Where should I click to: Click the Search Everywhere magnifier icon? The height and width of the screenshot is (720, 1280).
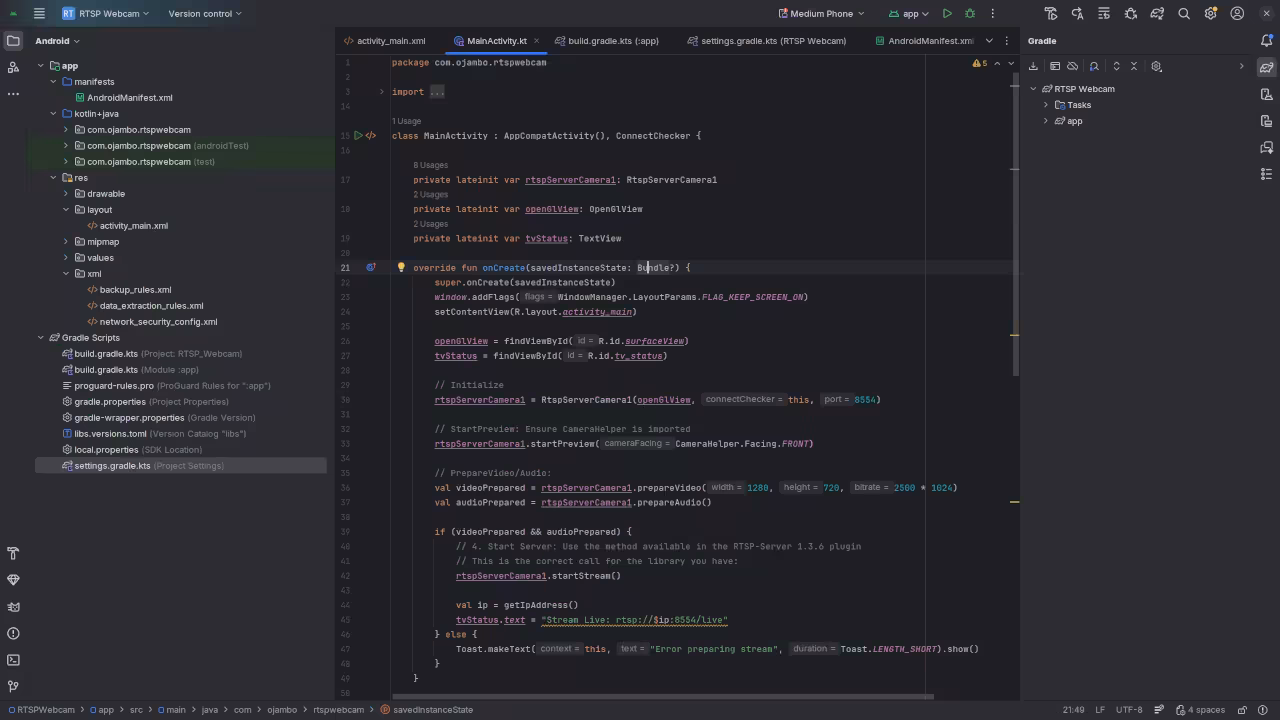click(x=1184, y=14)
